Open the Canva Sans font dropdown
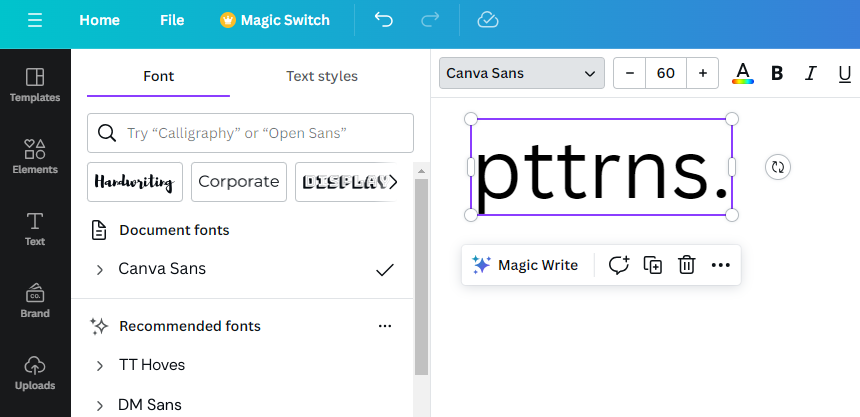This screenshot has width=860, height=417. (522, 73)
